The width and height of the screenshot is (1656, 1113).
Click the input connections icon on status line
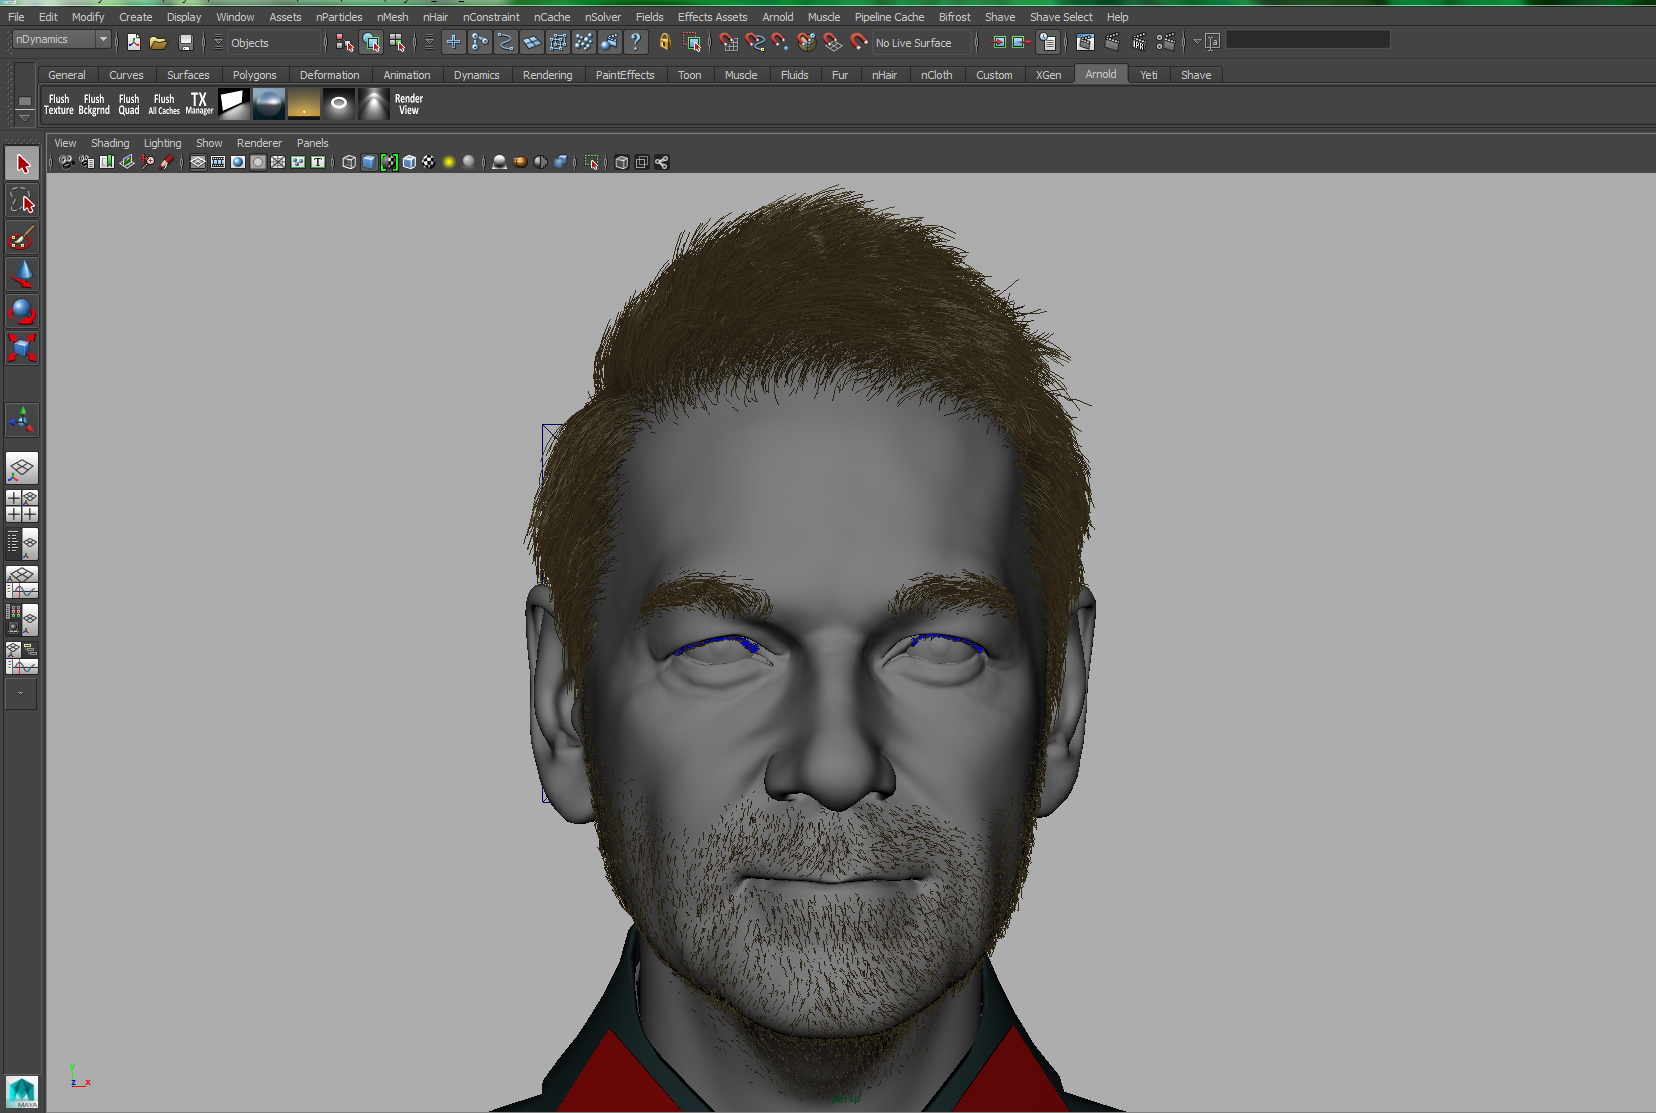[999, 42]
